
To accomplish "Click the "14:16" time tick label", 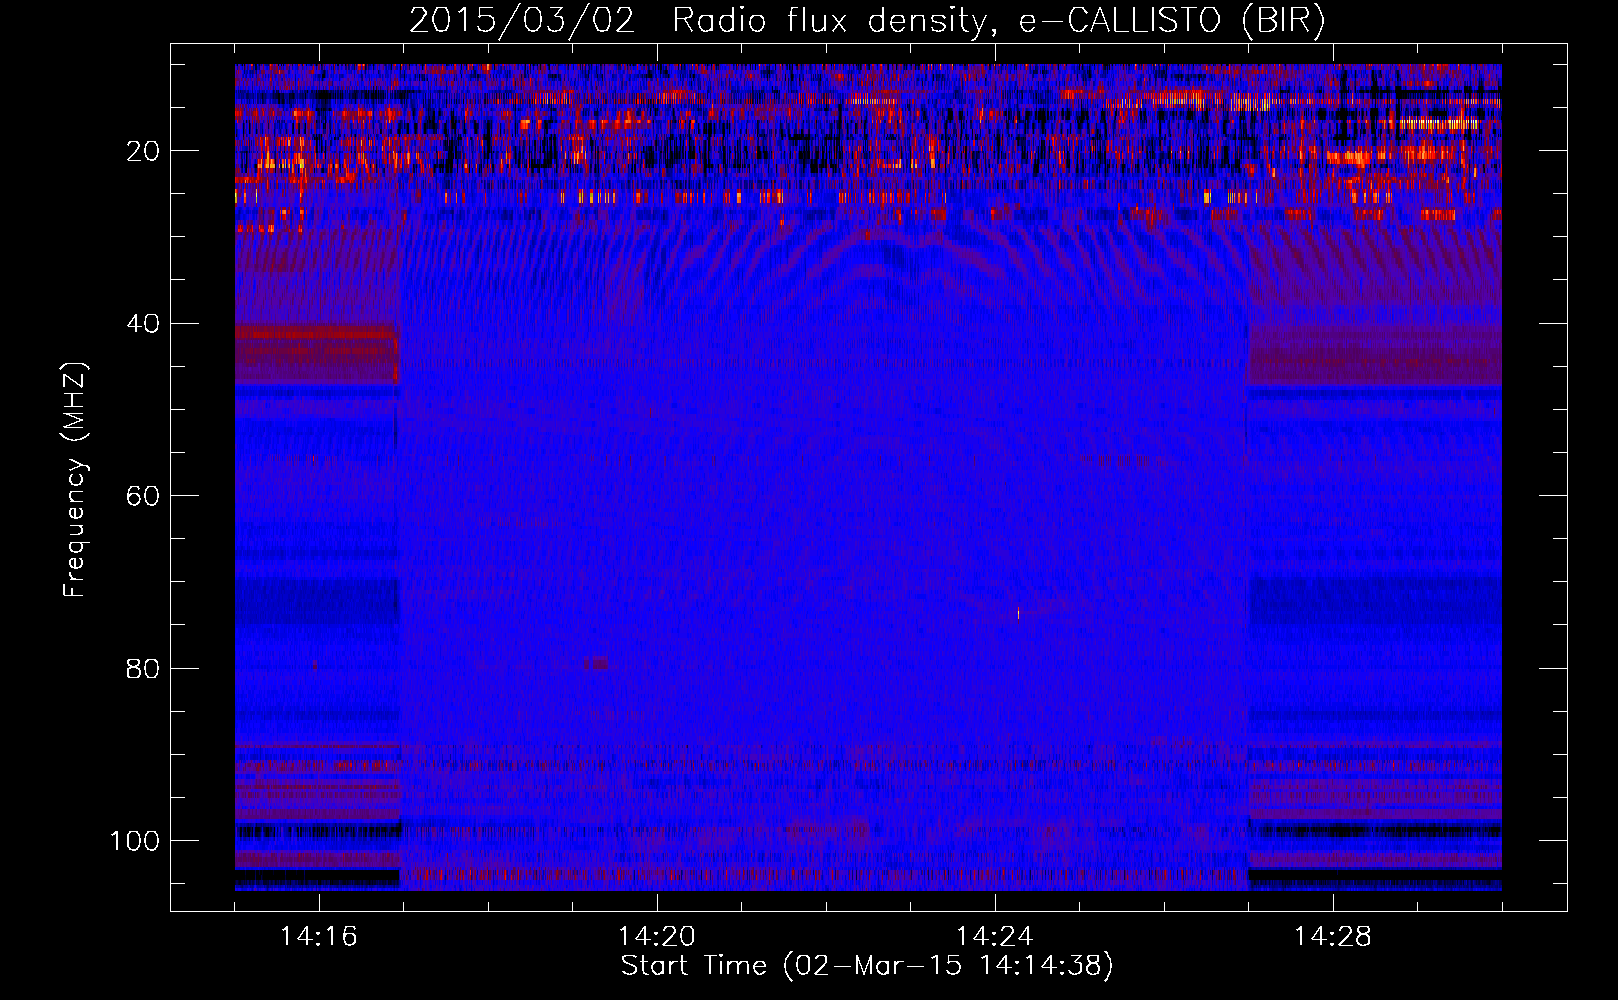I will pyautogui.click(x=319, y=937).
